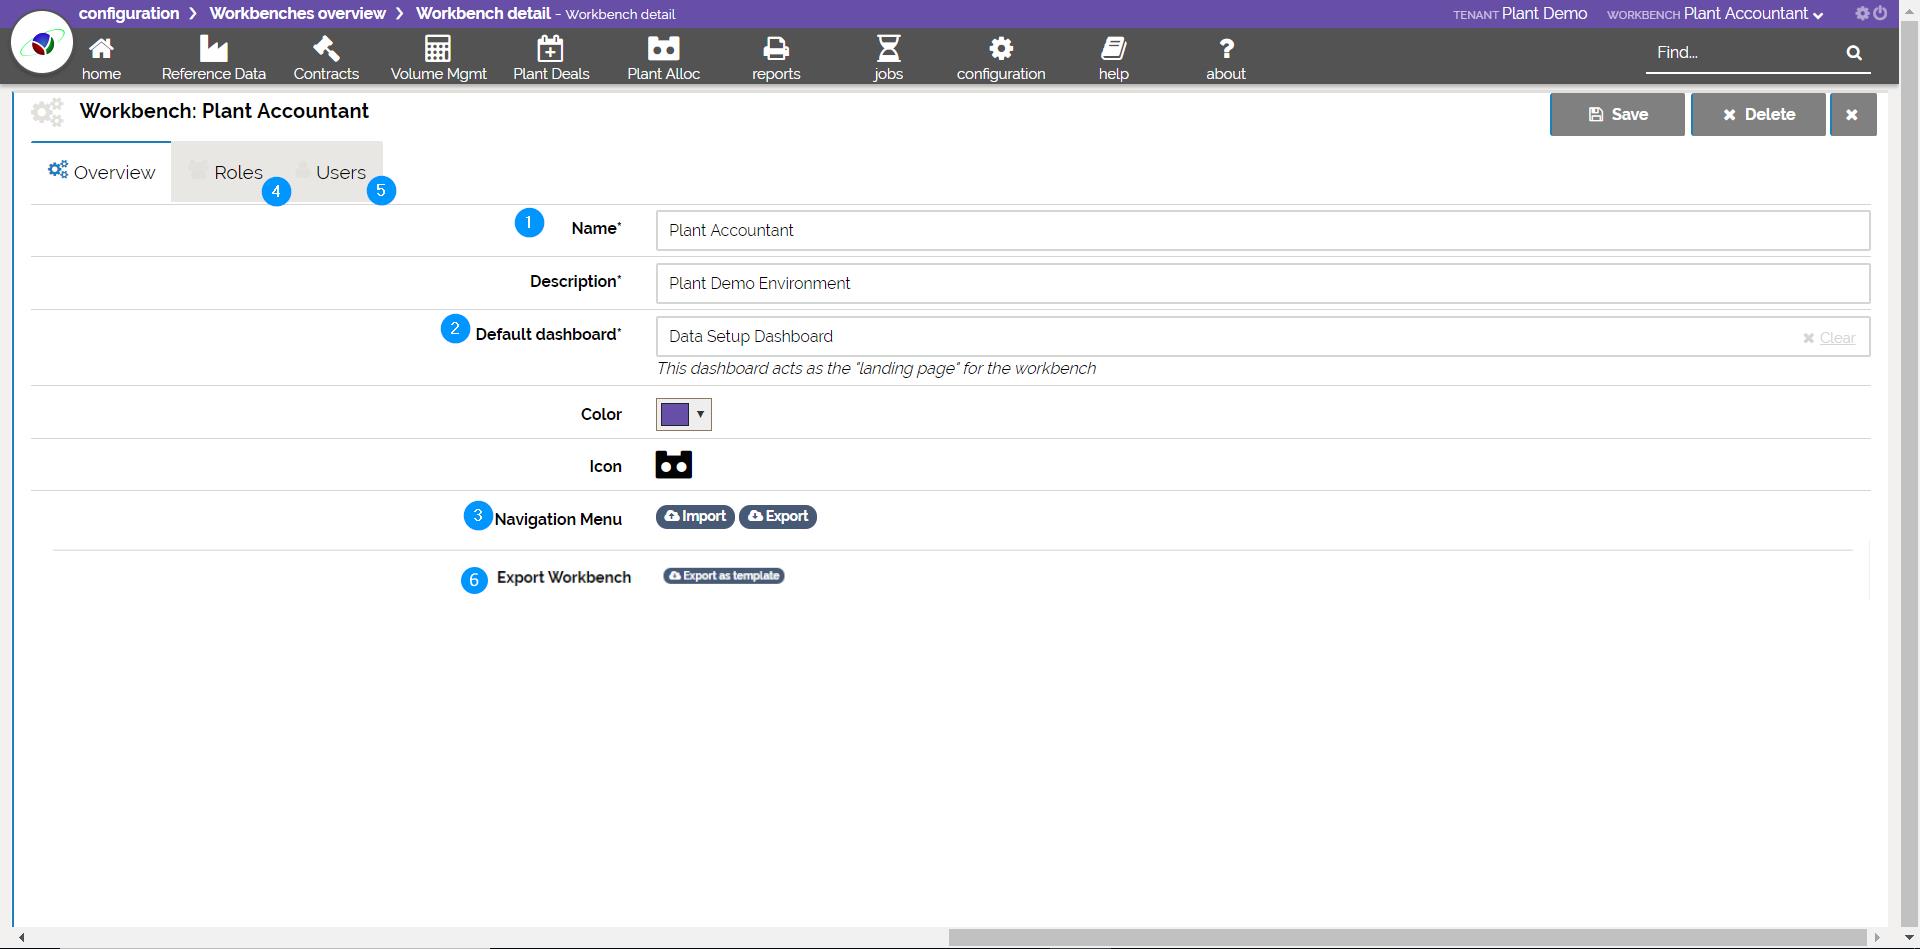Open the reports printer icon

point(776,49)
